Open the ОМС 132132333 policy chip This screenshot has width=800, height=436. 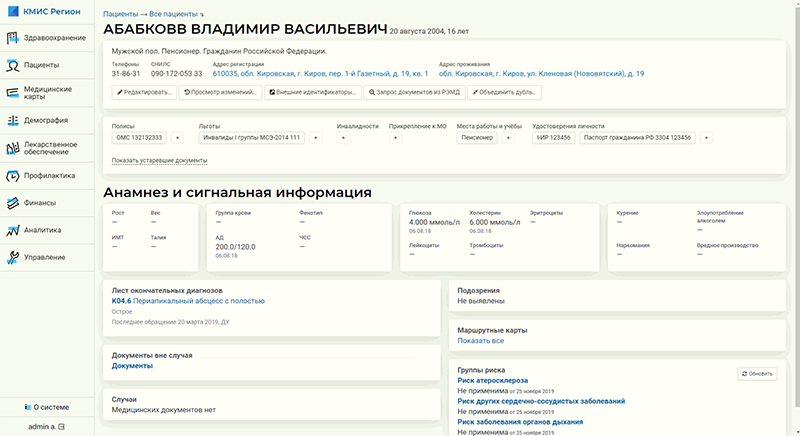[139, 138]
